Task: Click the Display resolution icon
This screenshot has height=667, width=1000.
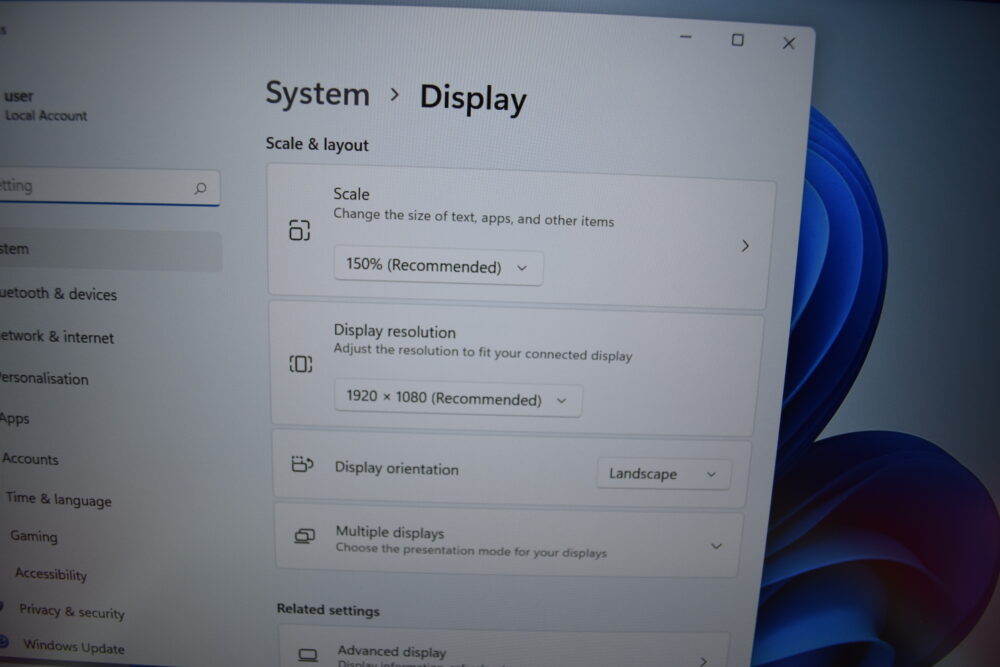Action: [300, 364]
